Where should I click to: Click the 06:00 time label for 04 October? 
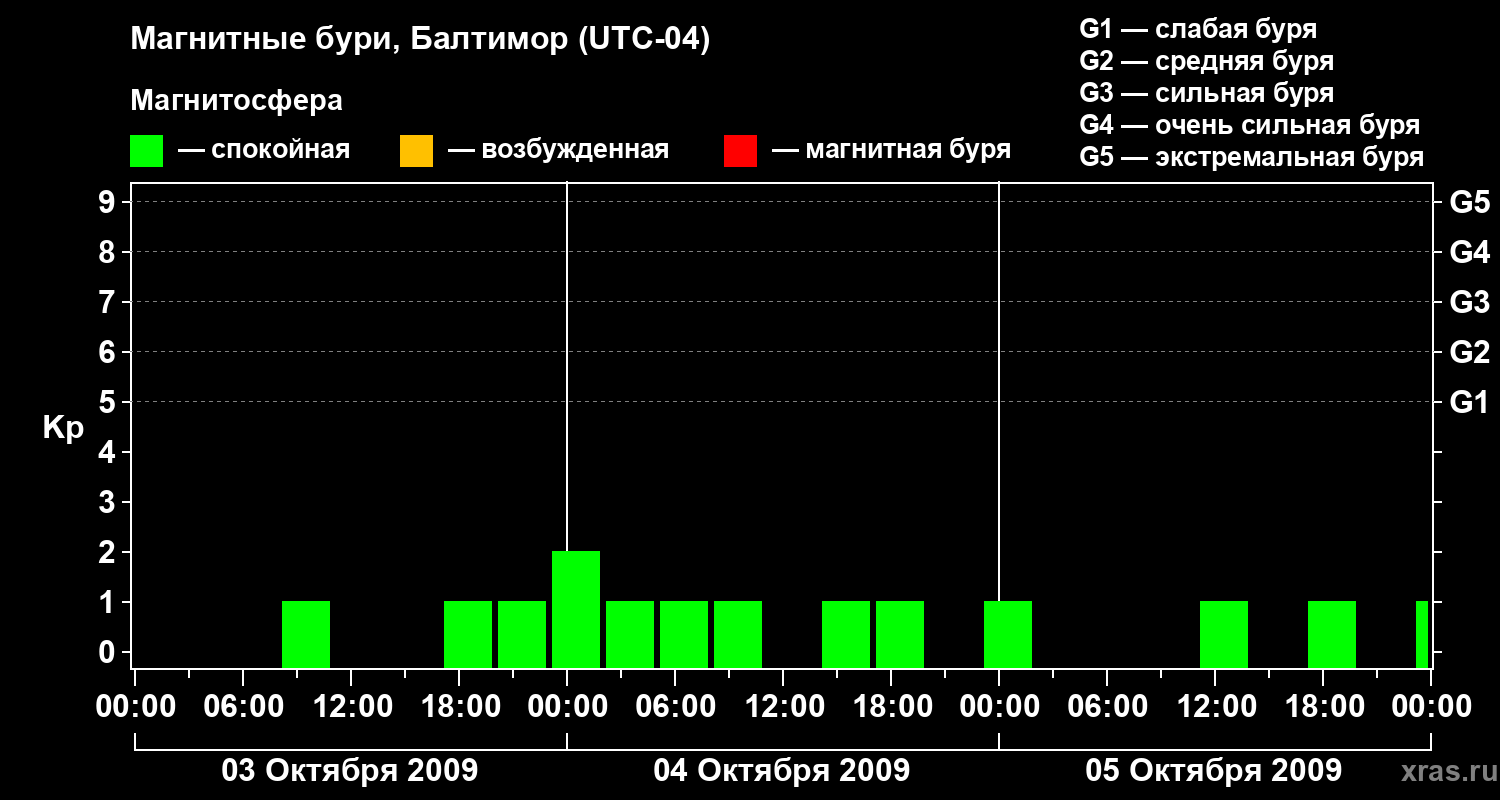[676, 706]
